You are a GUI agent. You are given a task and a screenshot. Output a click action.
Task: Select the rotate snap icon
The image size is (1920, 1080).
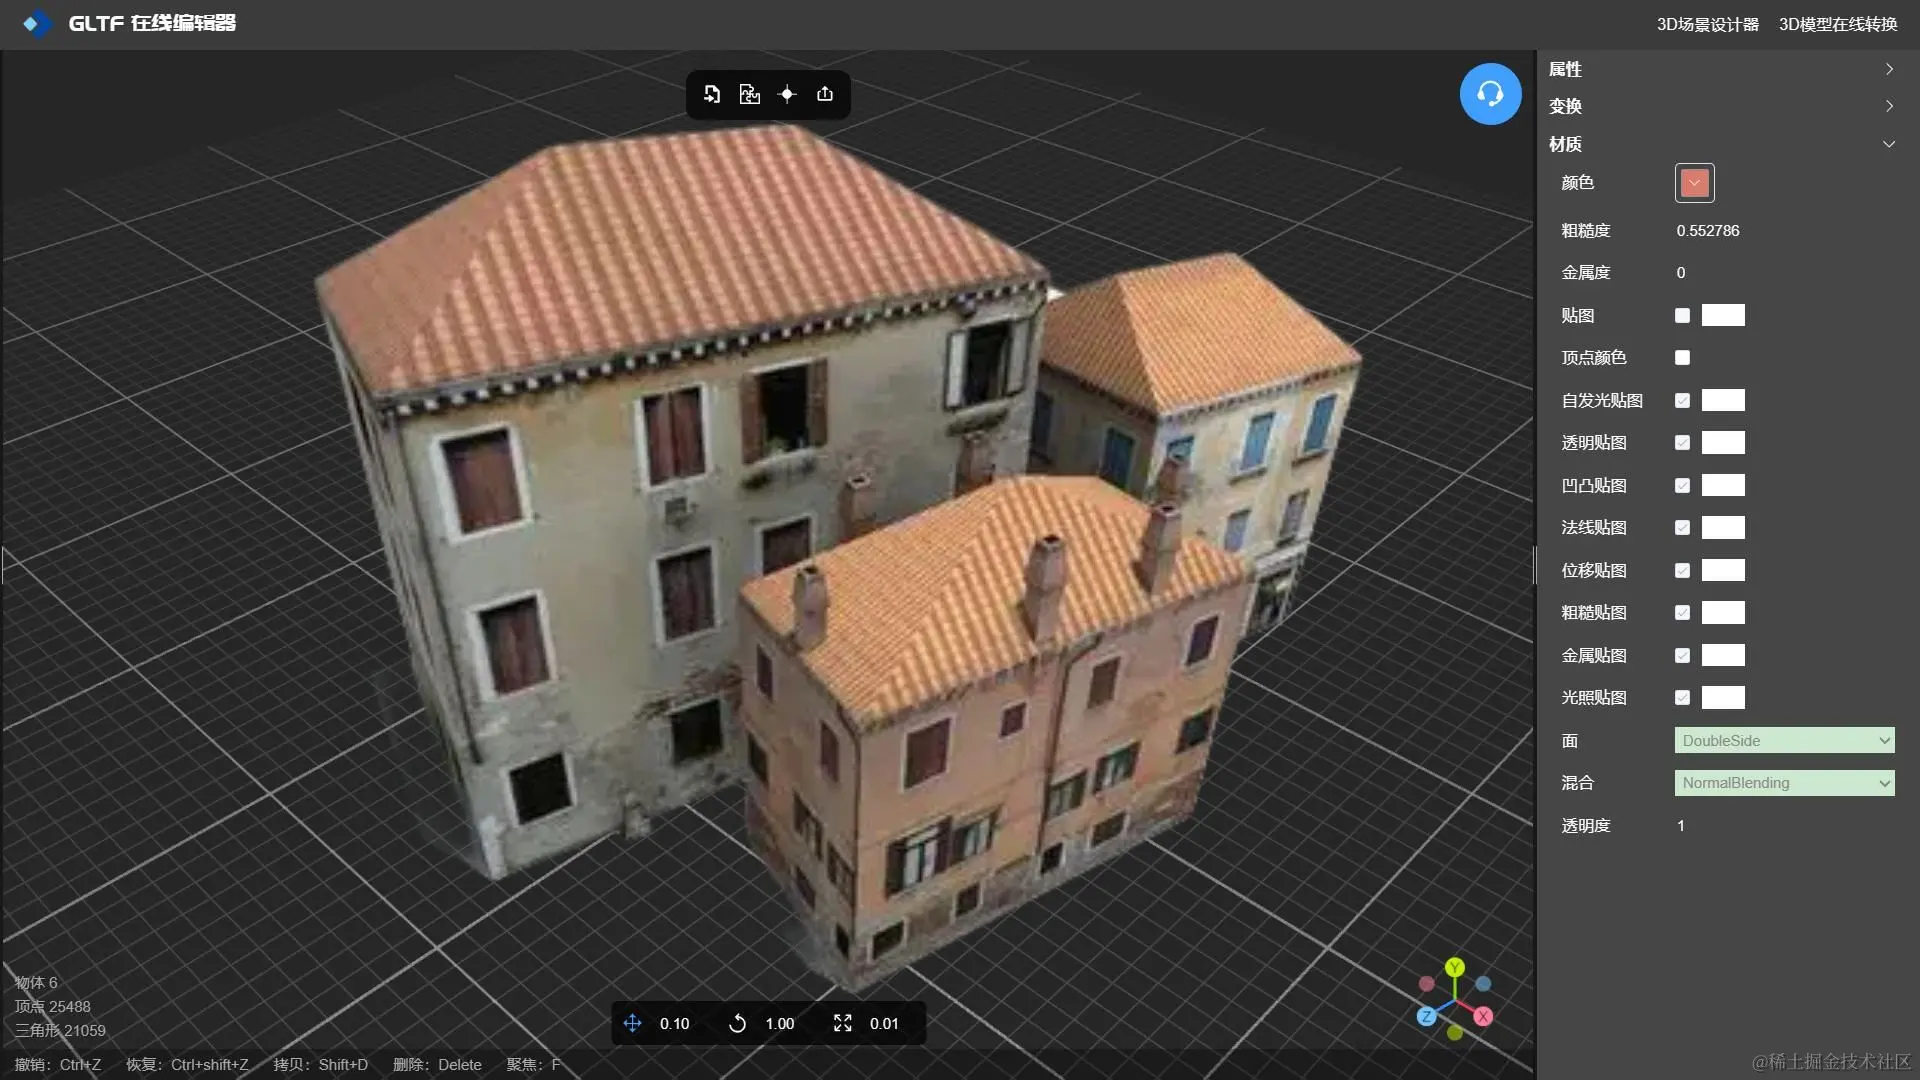(737, 1023)
